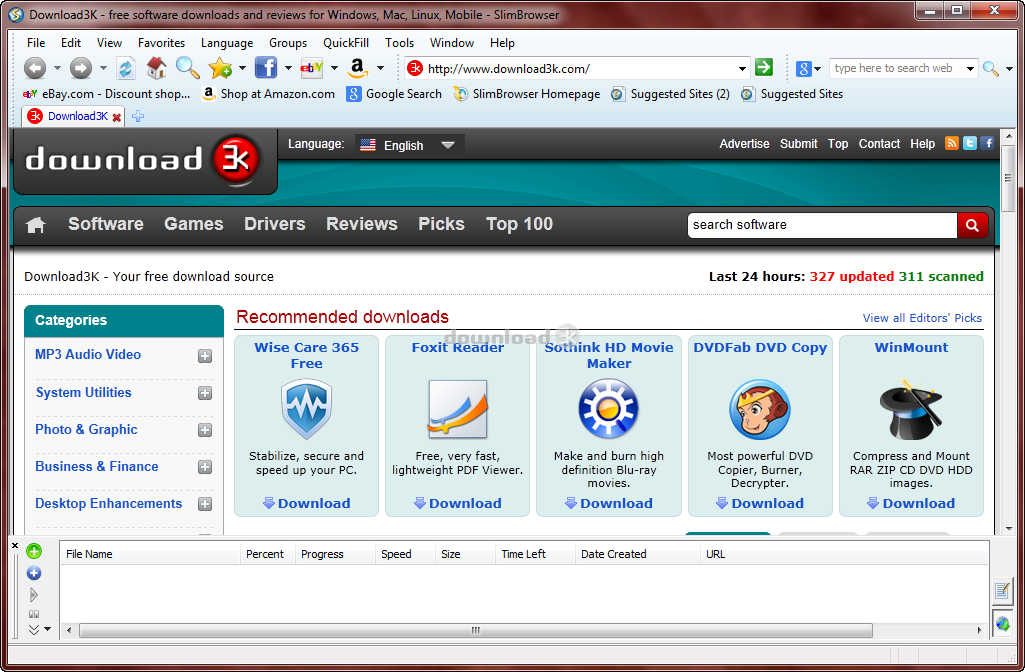Add a new download with the green plus
The height and width of the screenshot is (672, 1025).
33,551
